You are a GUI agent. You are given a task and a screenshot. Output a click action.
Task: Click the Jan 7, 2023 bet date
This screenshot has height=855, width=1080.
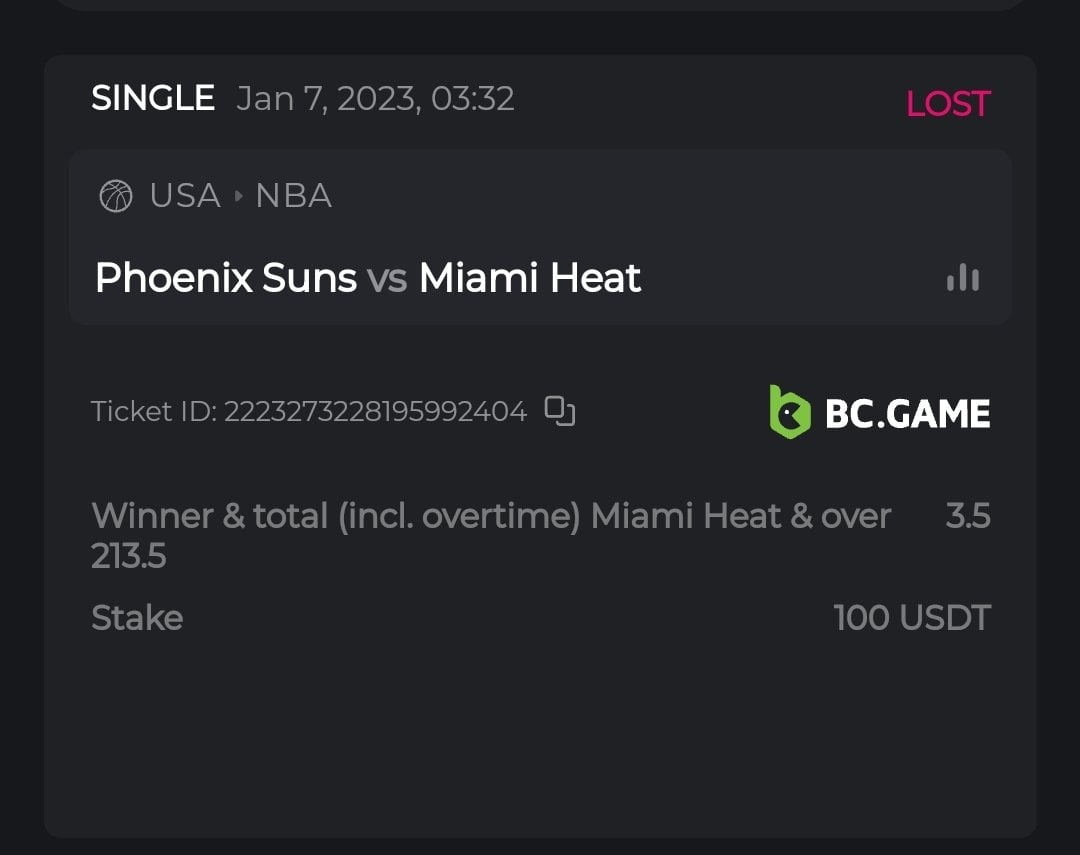375,98
